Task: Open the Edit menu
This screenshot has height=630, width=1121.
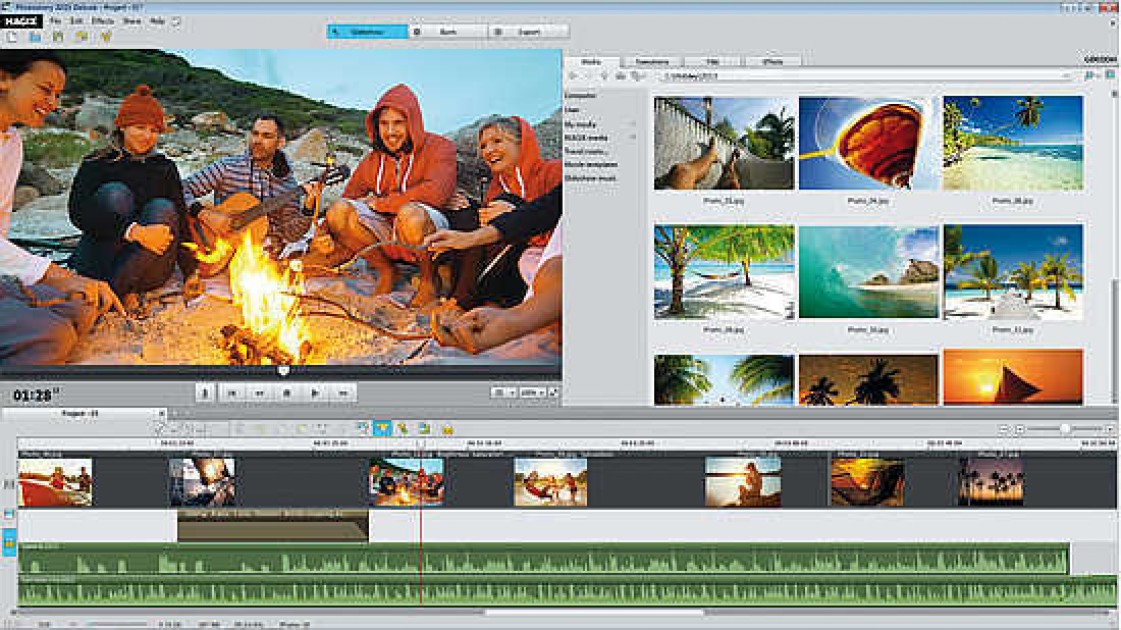Action: [x=76, y=21]
